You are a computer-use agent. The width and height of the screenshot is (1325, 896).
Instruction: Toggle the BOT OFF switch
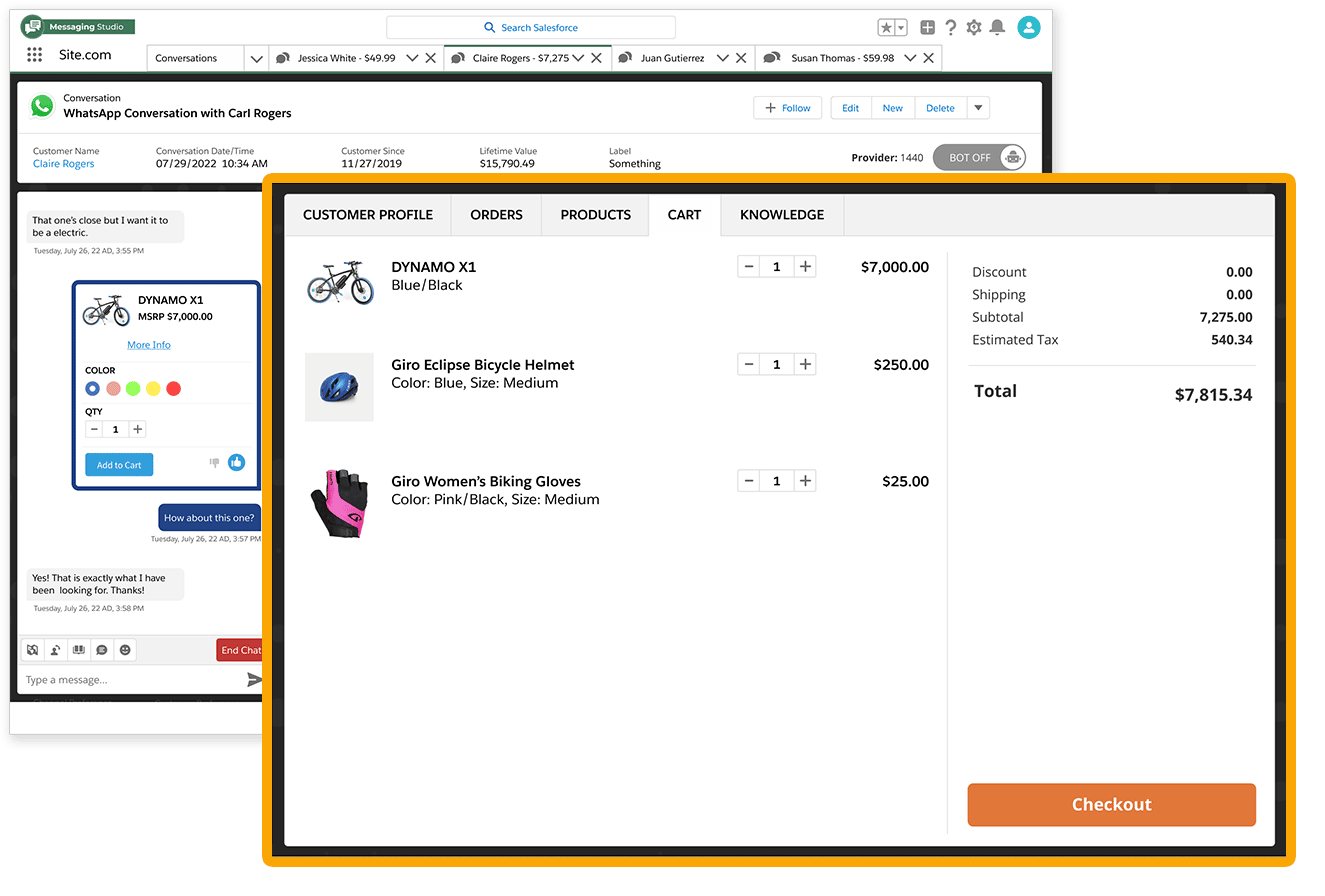[980, 158]
